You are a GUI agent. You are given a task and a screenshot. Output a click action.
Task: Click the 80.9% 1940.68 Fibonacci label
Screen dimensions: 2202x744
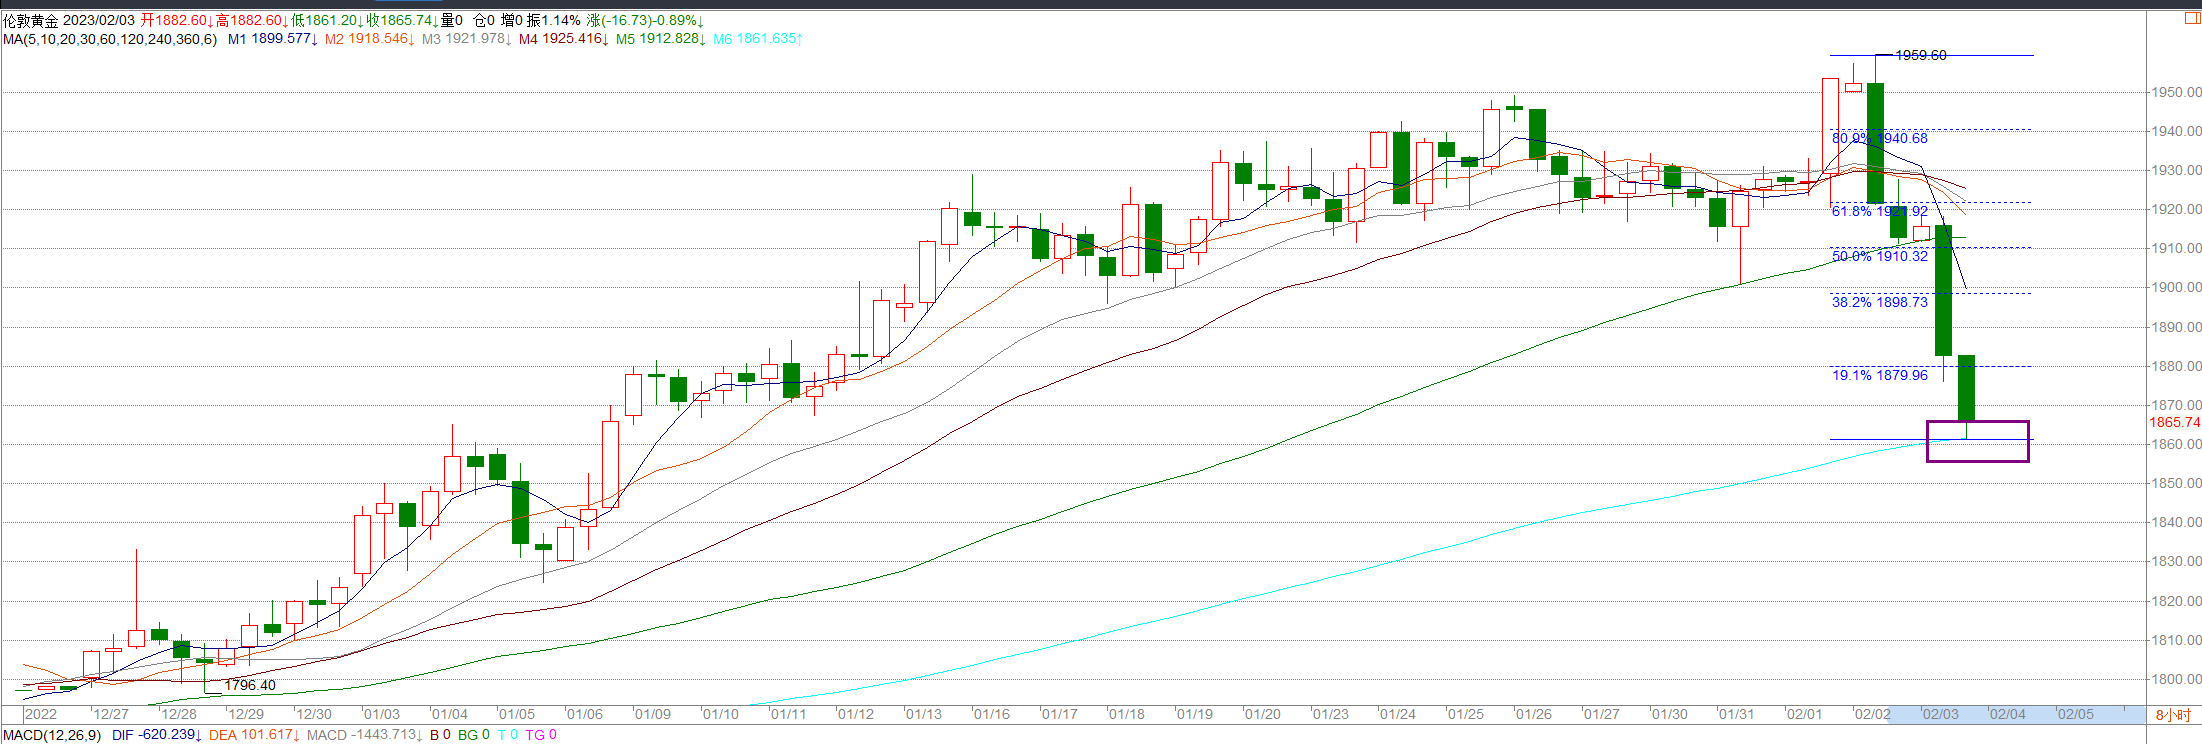coord(1880,138)
